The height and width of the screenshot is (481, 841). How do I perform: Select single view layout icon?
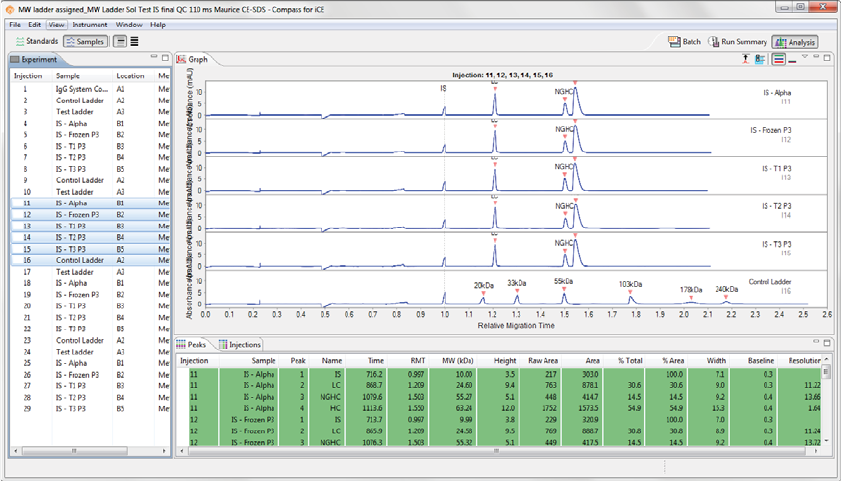click(x=120, y=42)
